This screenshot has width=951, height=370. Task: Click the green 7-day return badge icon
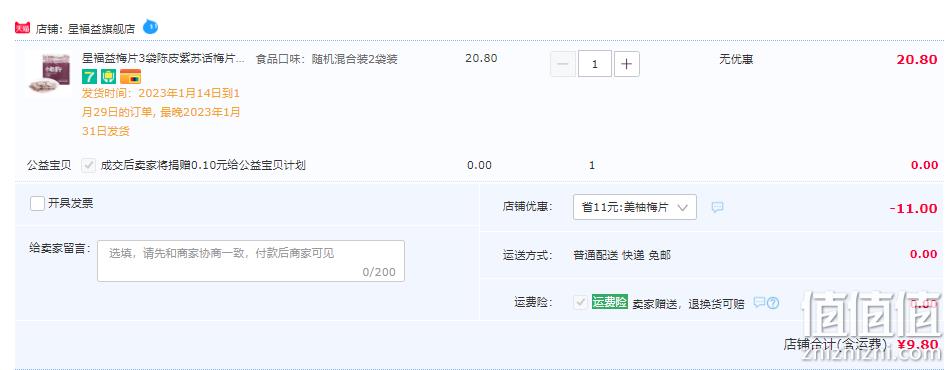pyautogui.click(x=89, y=76)
